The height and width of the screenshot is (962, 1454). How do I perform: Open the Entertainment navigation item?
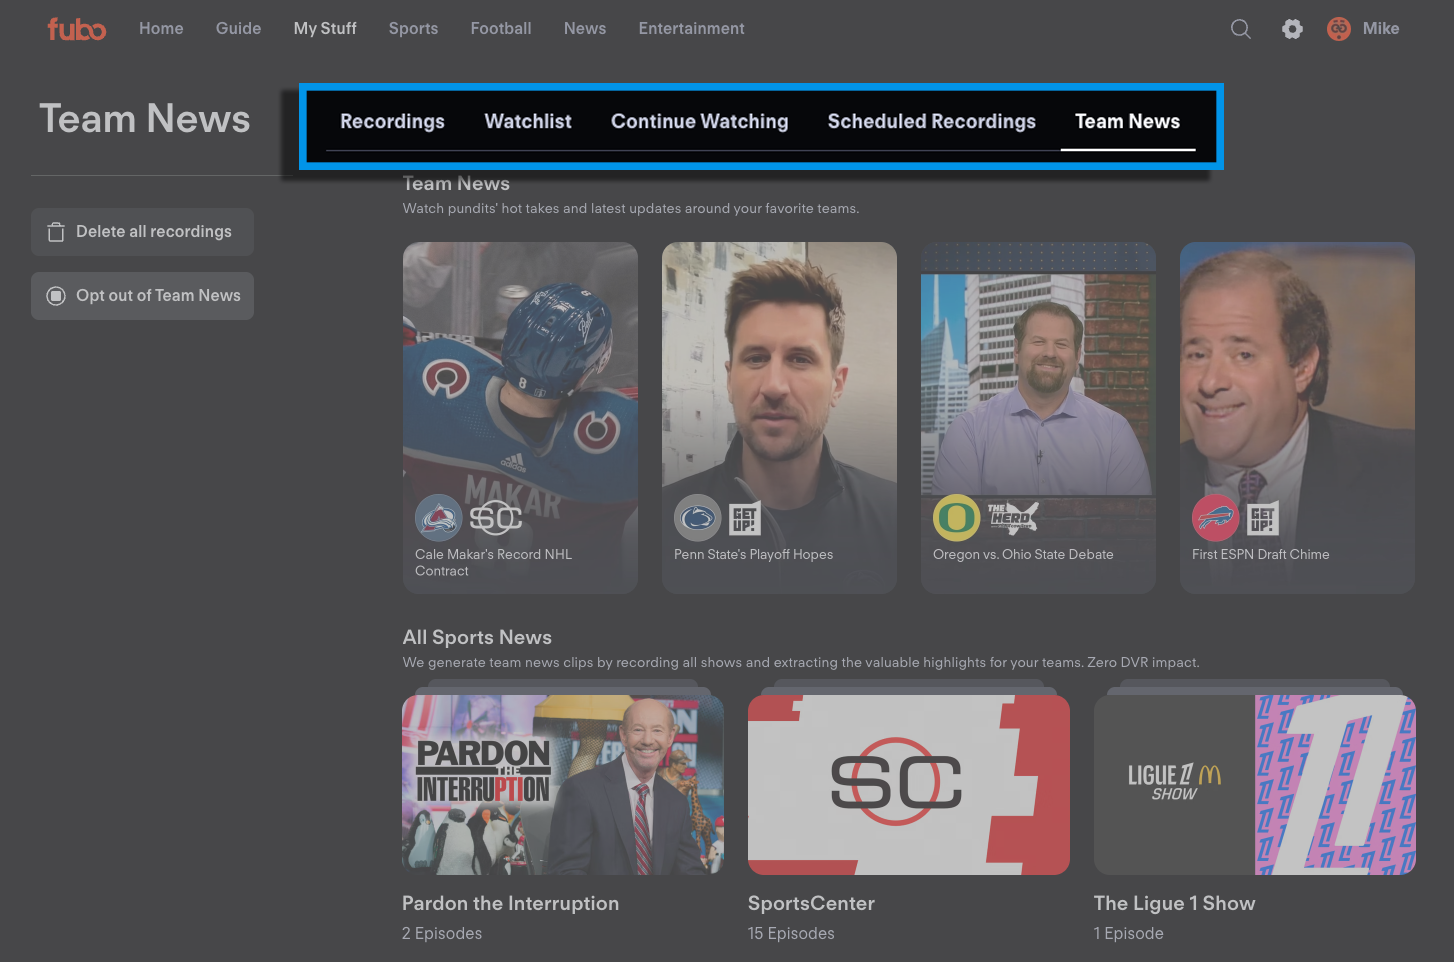click(692, 29)
